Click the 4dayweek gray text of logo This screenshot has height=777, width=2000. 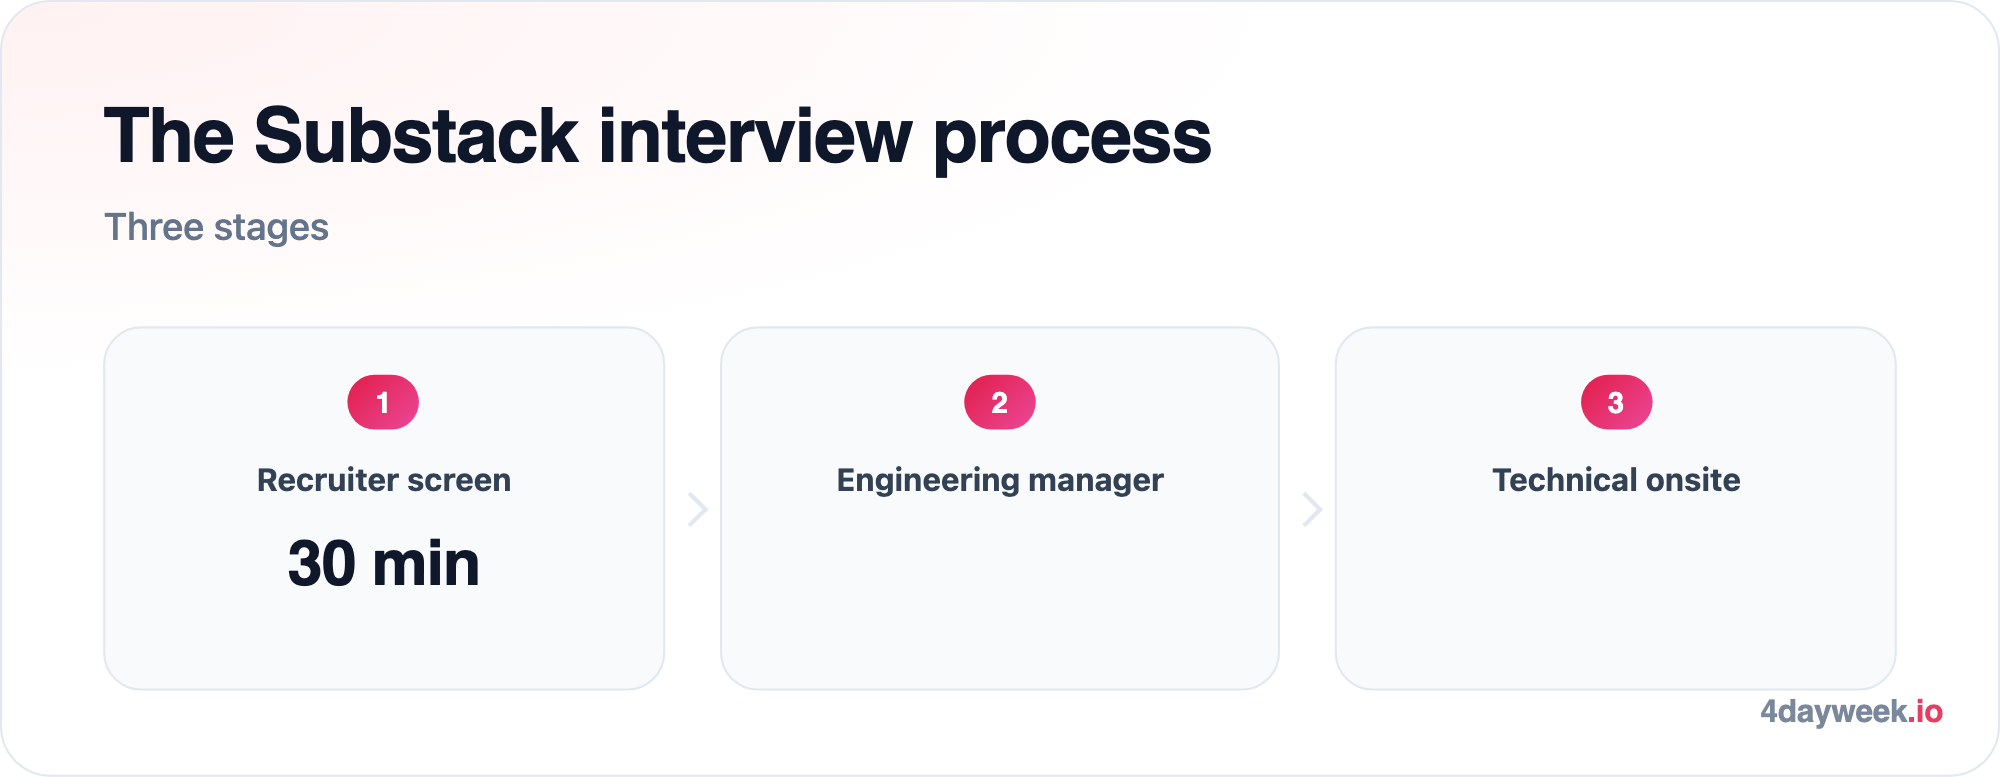tap(1834, 712)
